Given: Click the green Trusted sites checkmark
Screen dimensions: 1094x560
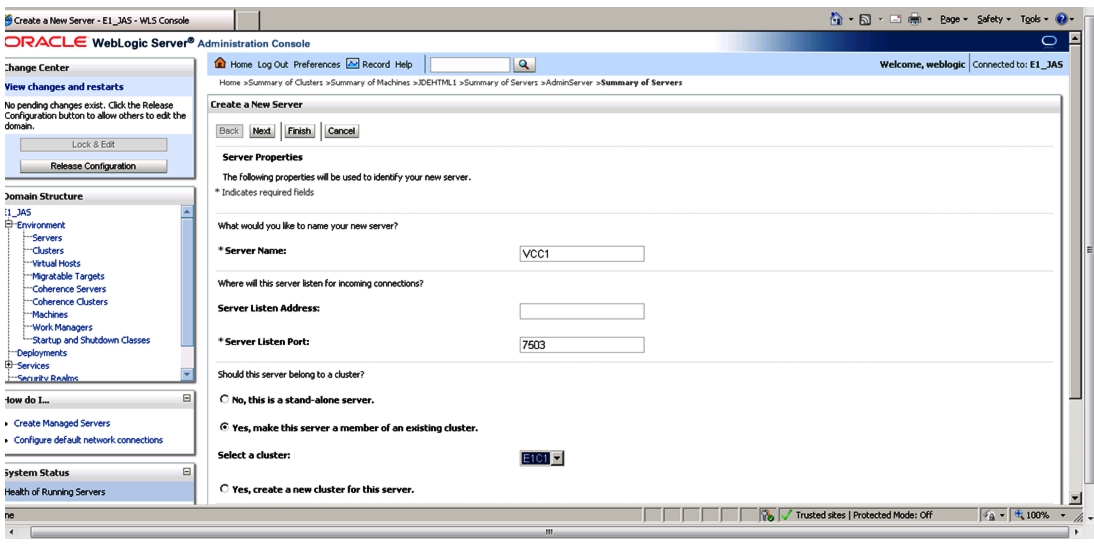Looking at the screenshot, I should pos(786,515).
